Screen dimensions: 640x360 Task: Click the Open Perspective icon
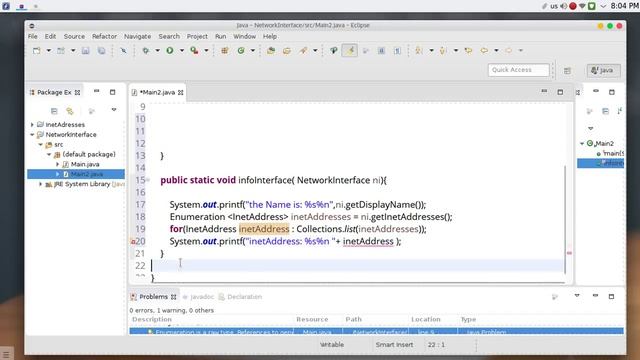(x=567, y=71)
